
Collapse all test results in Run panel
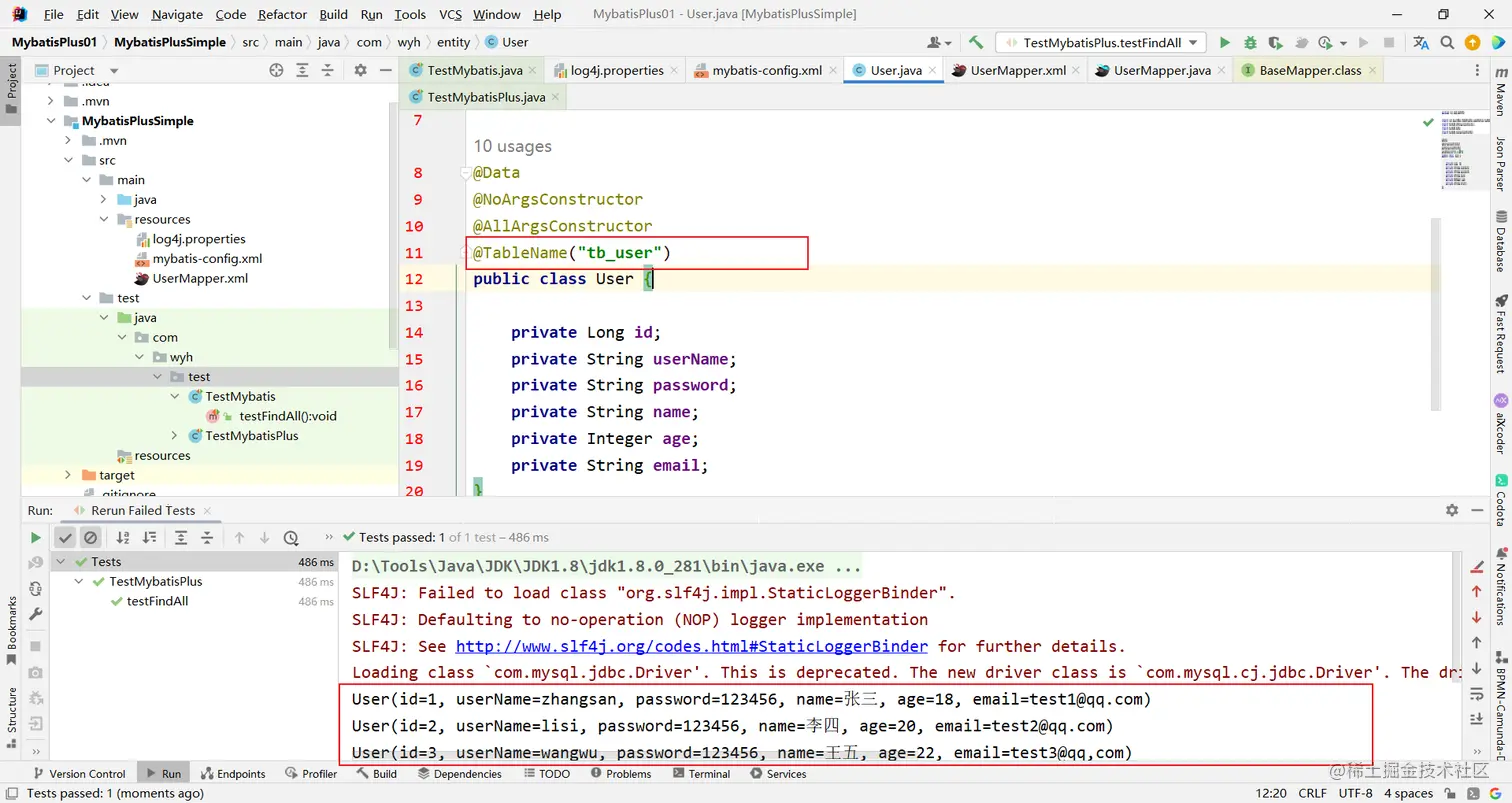[207, 537]
